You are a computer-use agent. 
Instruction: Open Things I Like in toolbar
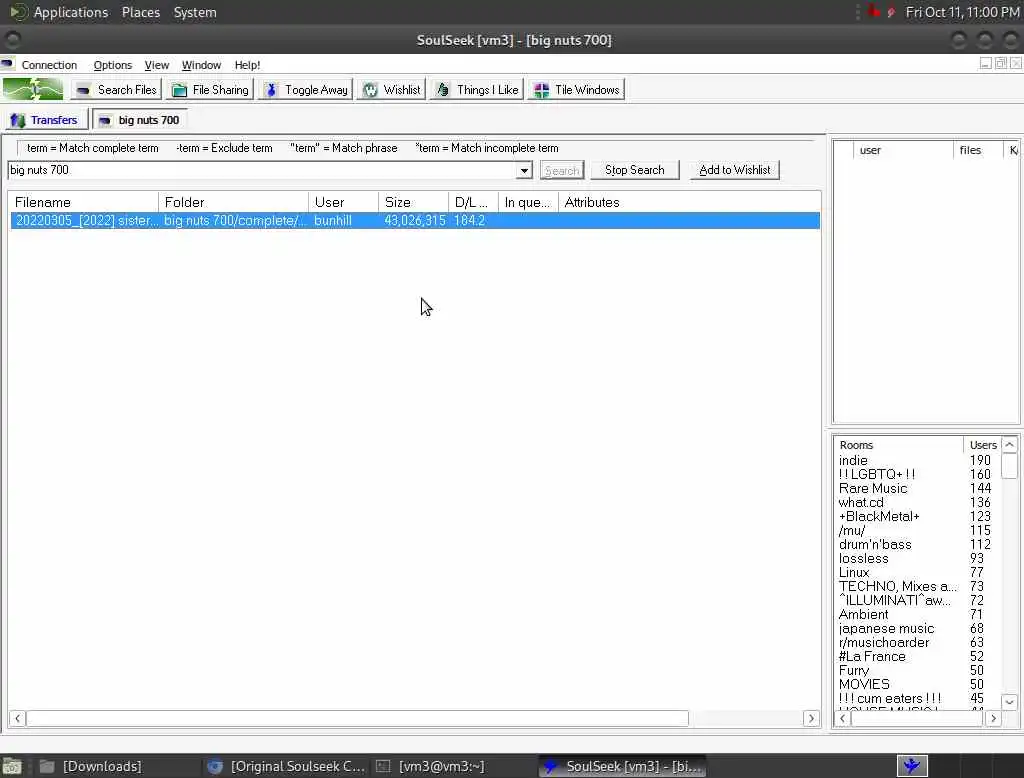pyautogui.click(x=477, y=89)
